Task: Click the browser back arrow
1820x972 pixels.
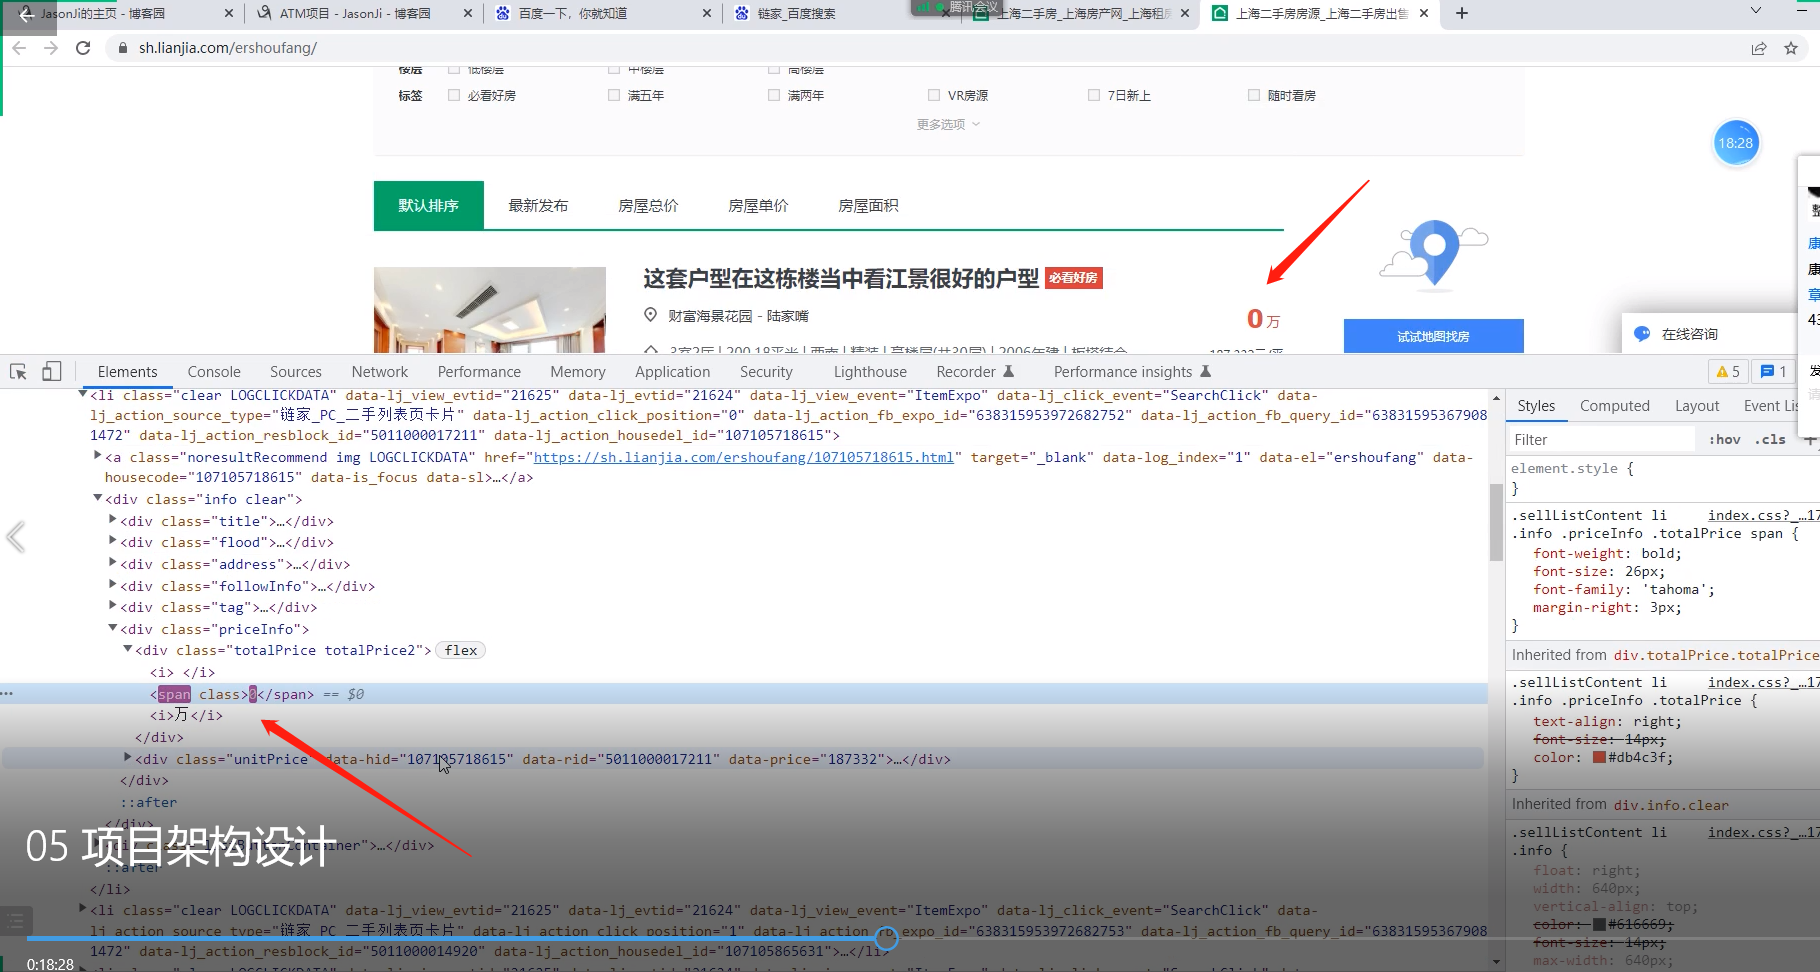Action: [x=19, y=48]
